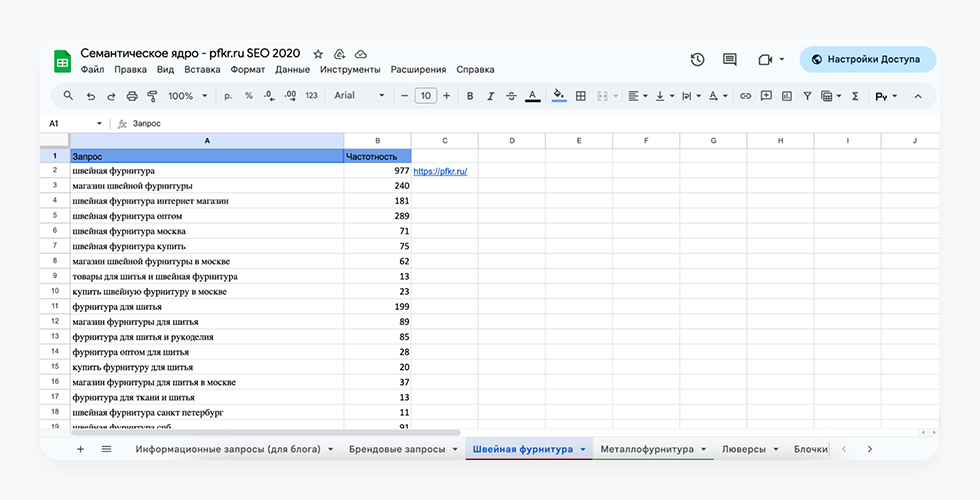This screenshot has width=980, height=500.
Task: Apply the paint format tool
Action: (x=153, y=96)
